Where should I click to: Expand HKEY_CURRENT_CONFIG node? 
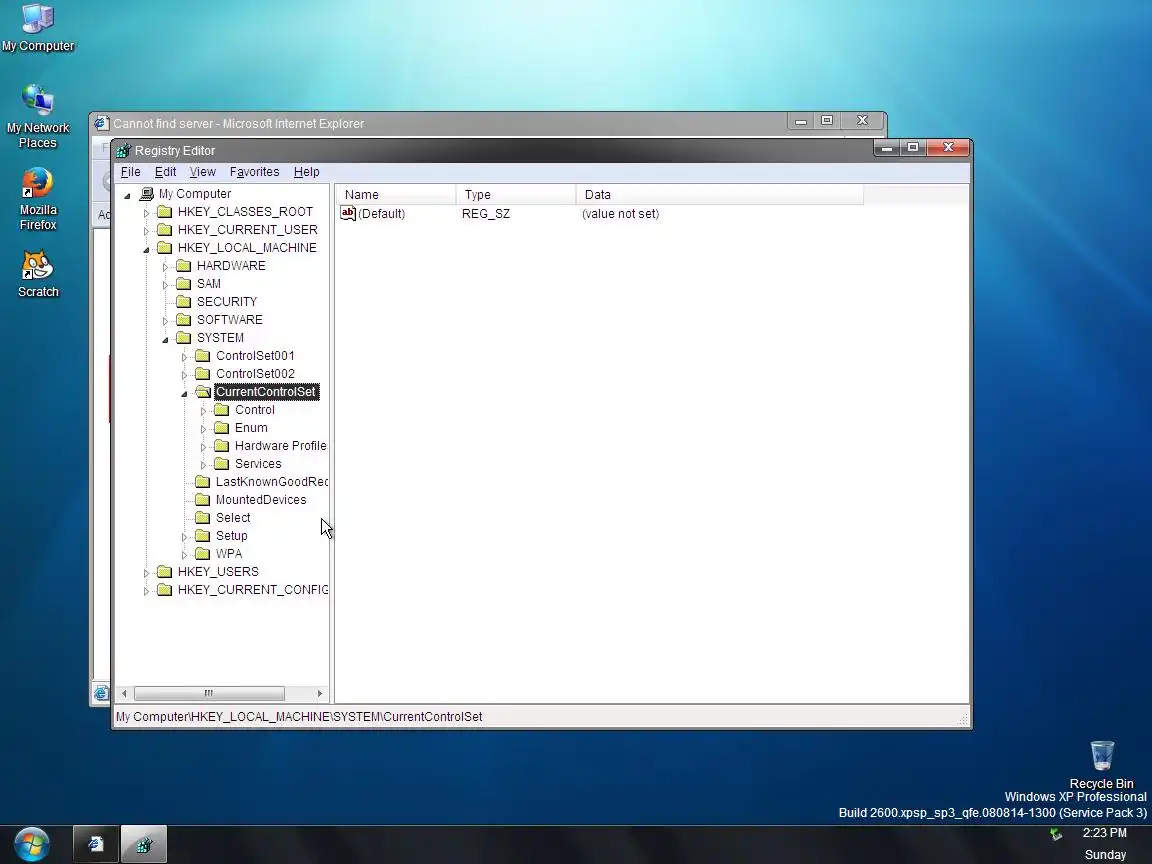click(x=146, y=591)
